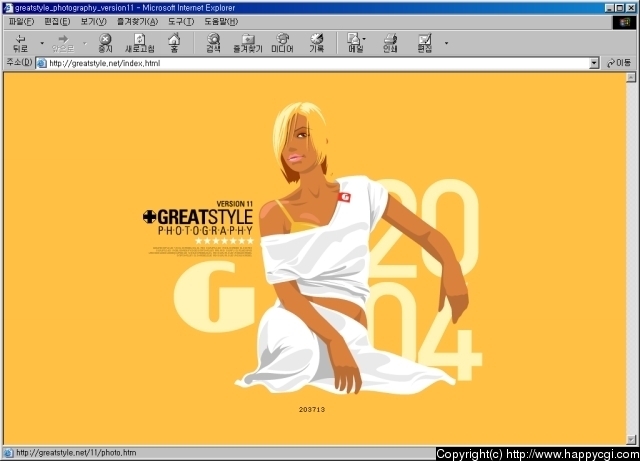640x461 pixels.
Task: Minimize the Internet Explorer window
Action: point(609,8)
